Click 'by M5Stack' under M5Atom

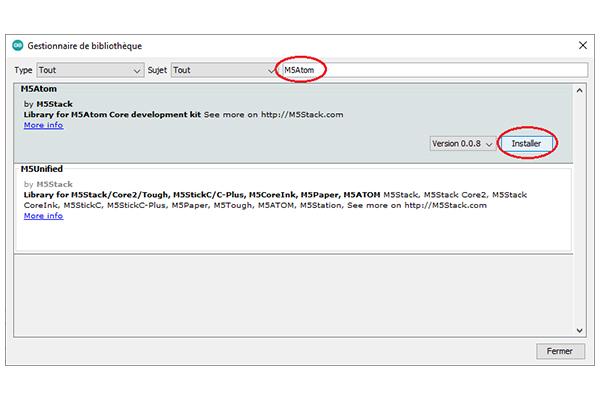click(48, 104)
